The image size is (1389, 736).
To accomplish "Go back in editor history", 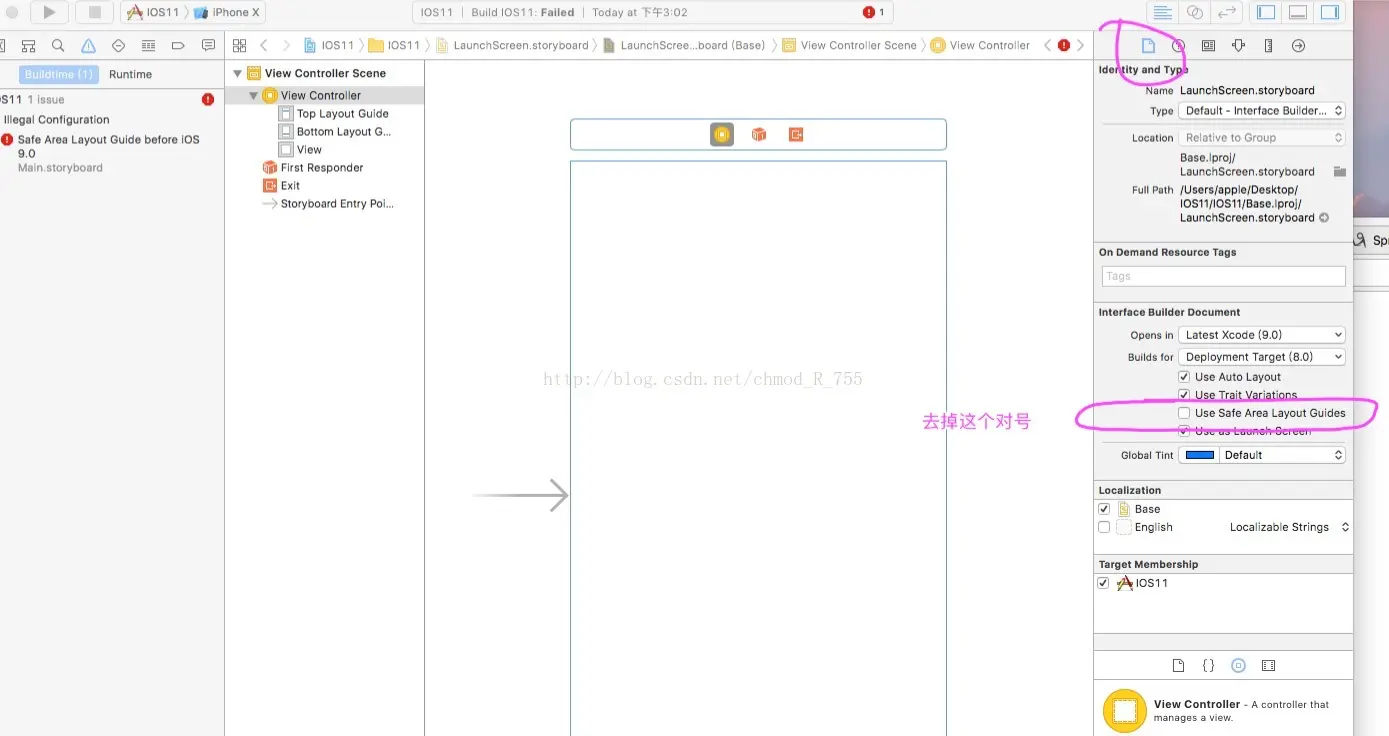I will point(264,45).
